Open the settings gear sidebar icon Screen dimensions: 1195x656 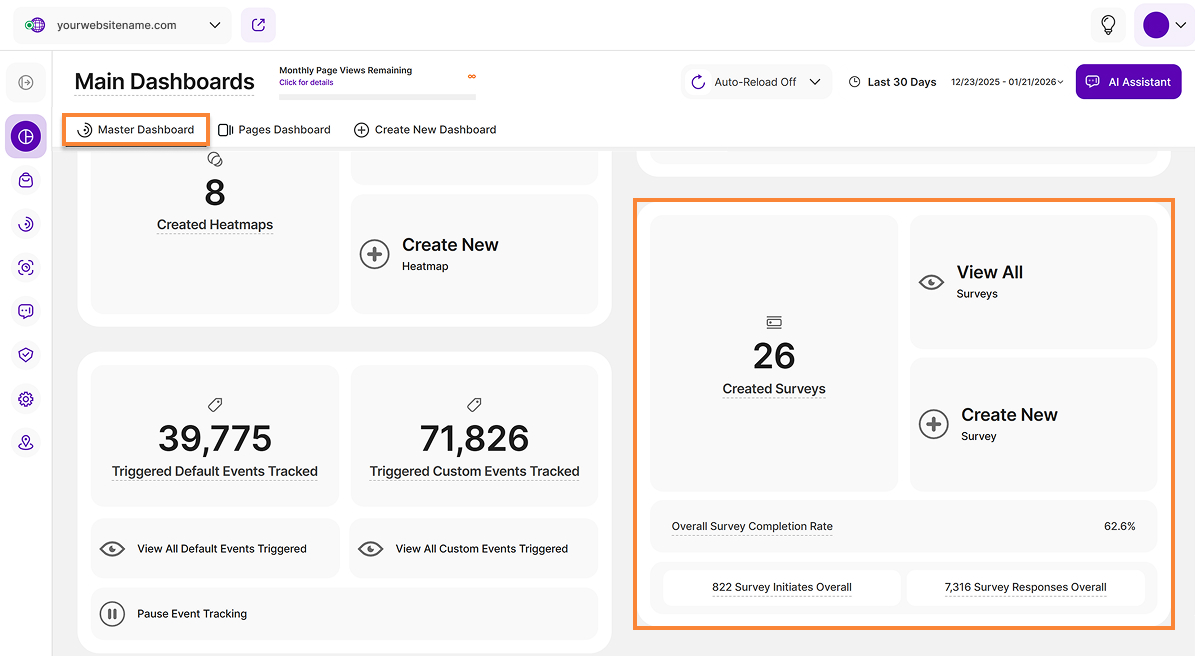tap(26, 399)
